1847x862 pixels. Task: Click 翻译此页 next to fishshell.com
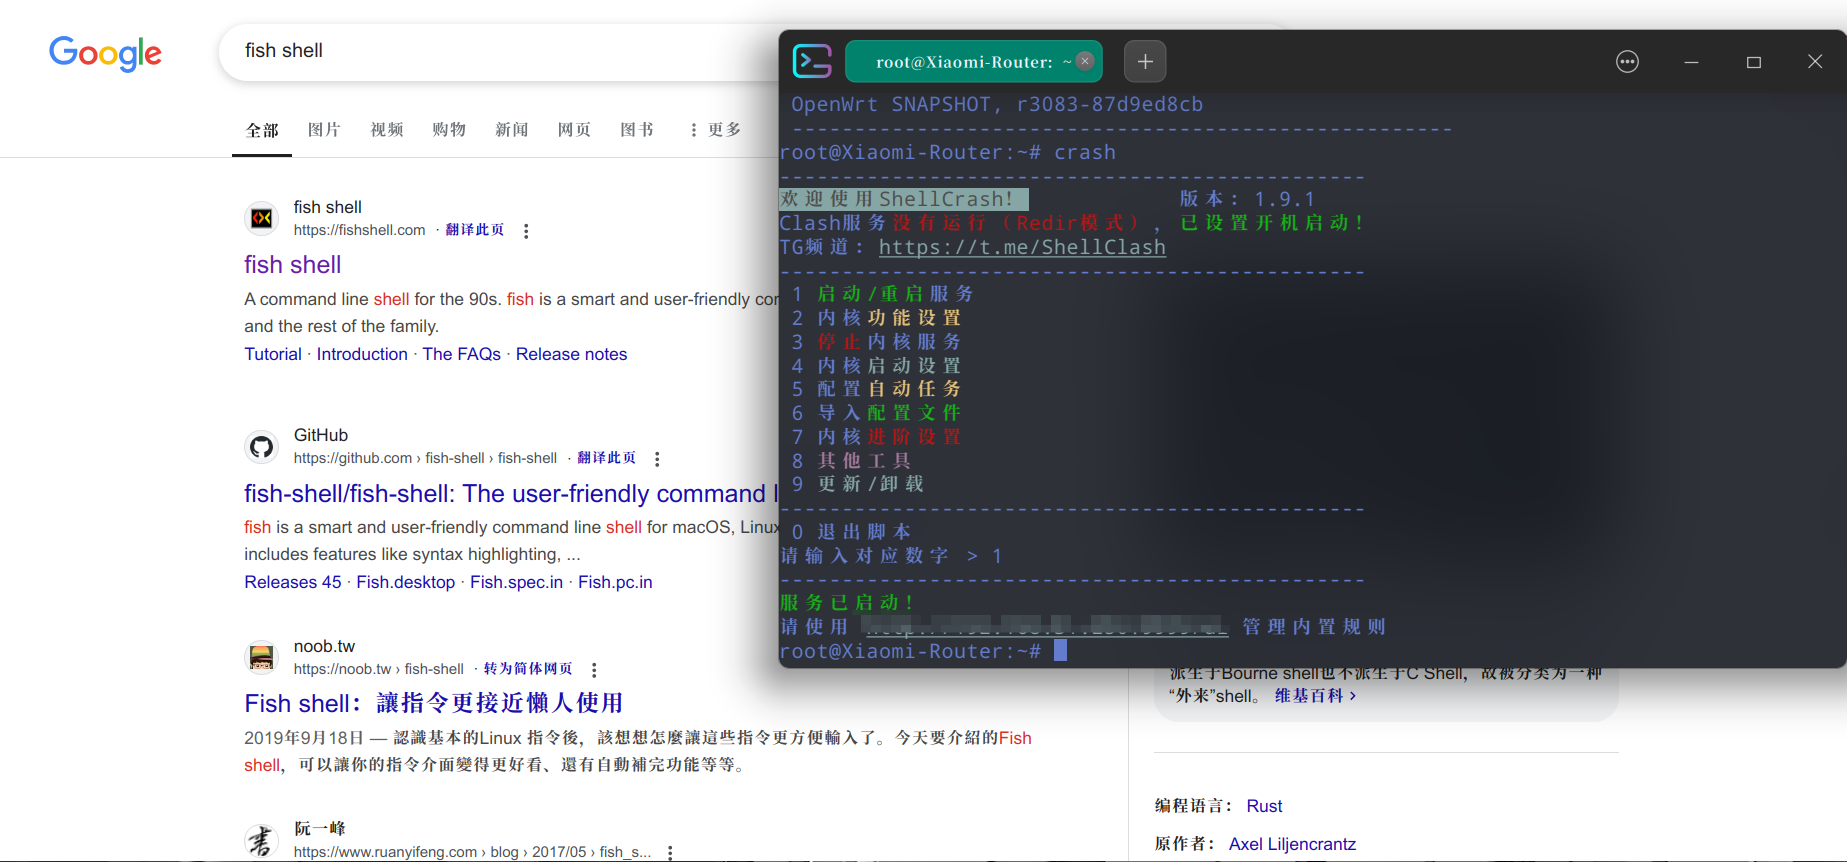coord(475,230)
